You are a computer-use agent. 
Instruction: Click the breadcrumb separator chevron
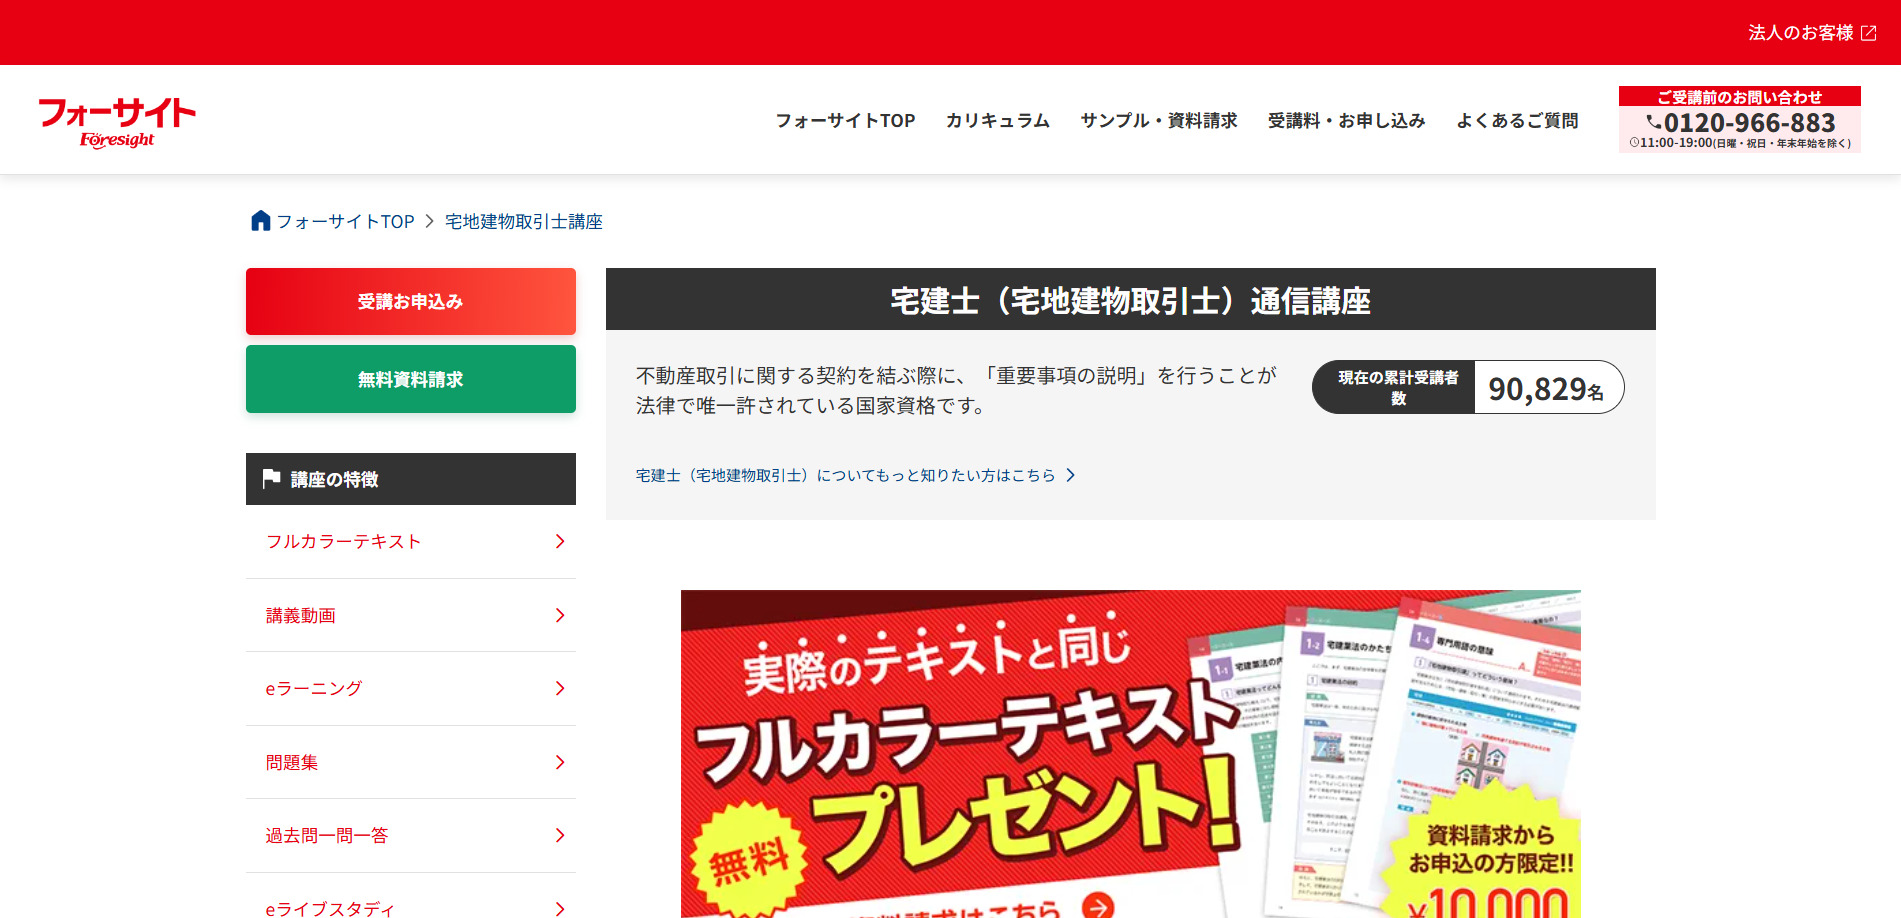(429, 221)
